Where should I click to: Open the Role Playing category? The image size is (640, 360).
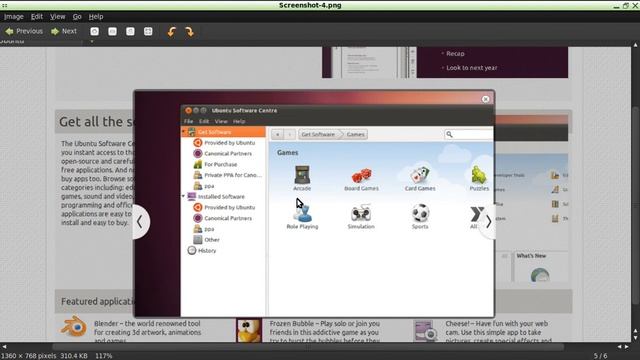click(302, 216)
